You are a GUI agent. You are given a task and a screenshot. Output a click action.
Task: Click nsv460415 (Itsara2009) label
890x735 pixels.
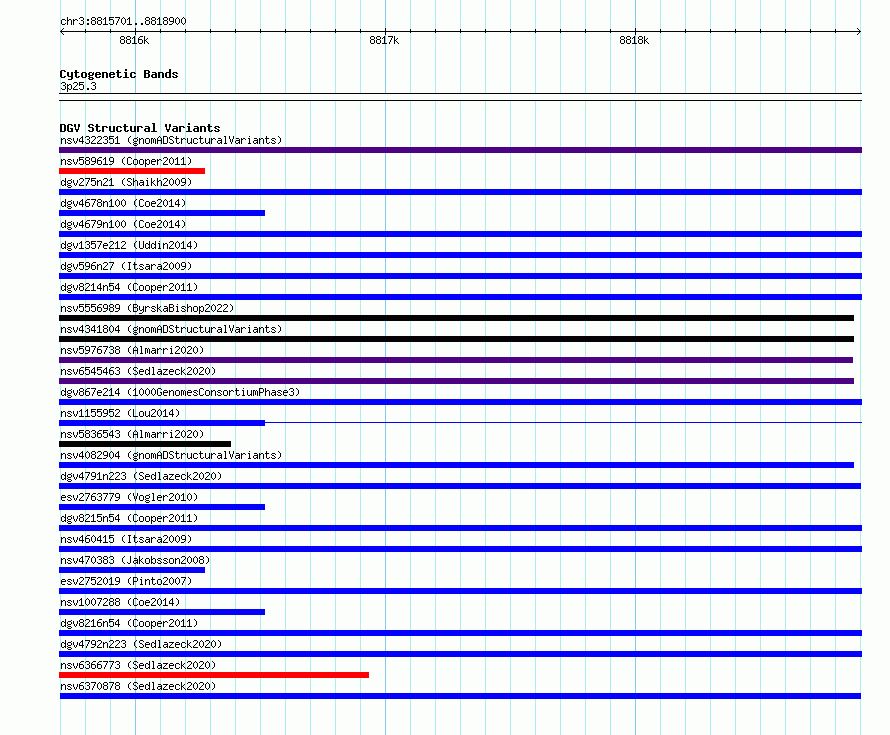pos(126,539)
